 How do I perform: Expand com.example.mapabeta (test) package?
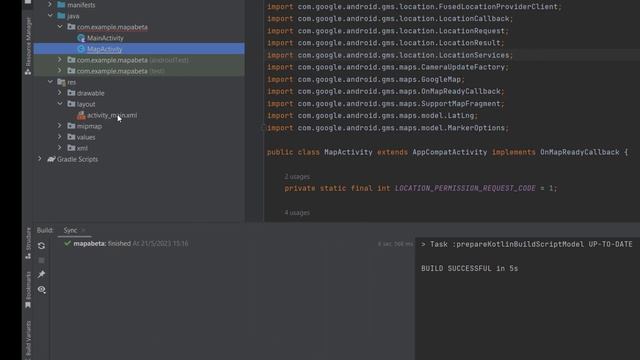pos(60,71)
